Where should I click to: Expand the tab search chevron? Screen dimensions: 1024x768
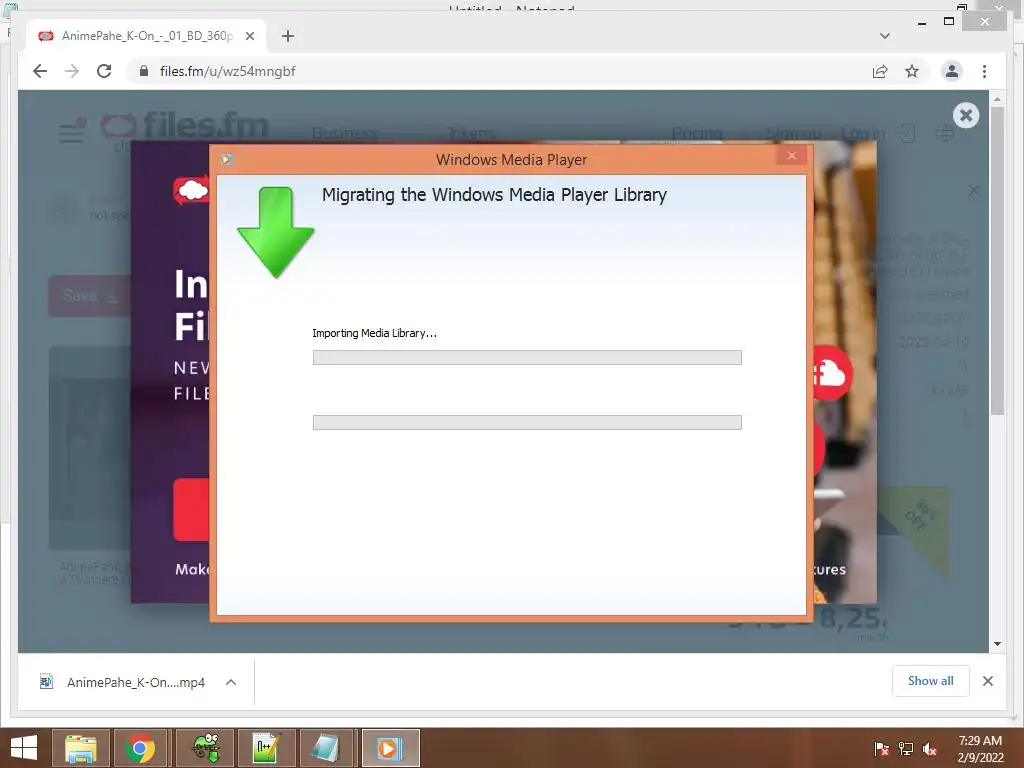coord(884,36)
